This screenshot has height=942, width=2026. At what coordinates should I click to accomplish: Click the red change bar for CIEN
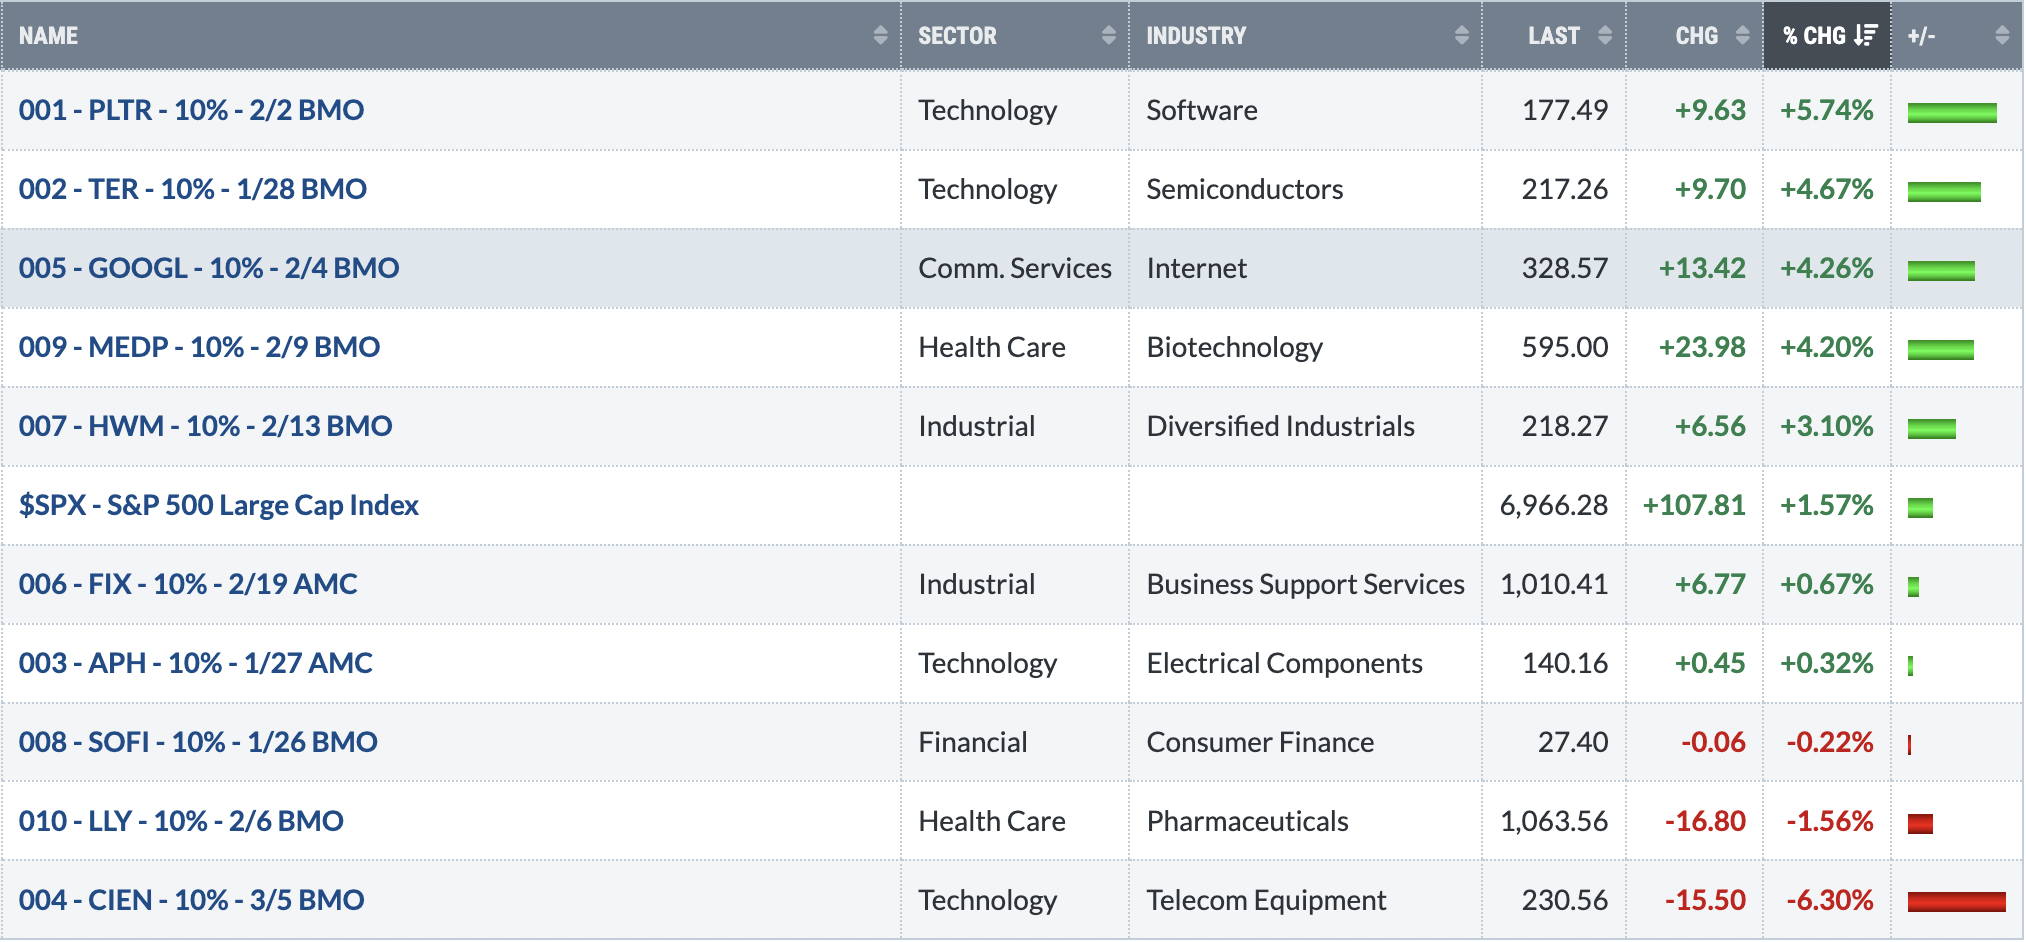point(1957,902)
